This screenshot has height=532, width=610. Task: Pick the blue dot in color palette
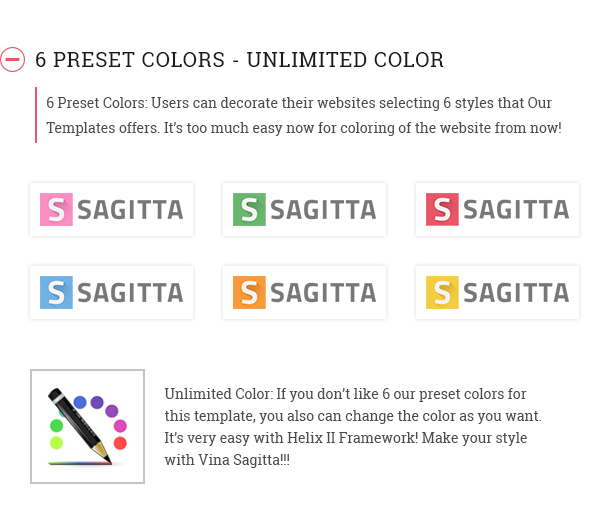80,402
